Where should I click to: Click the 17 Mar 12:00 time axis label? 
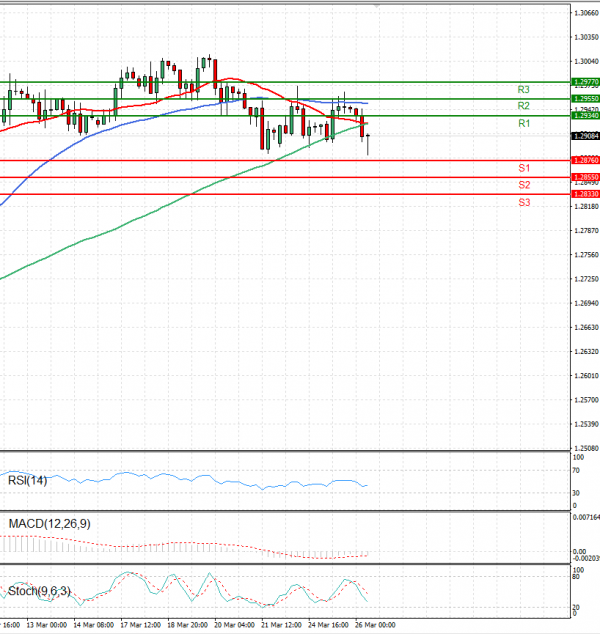(139, 625)
